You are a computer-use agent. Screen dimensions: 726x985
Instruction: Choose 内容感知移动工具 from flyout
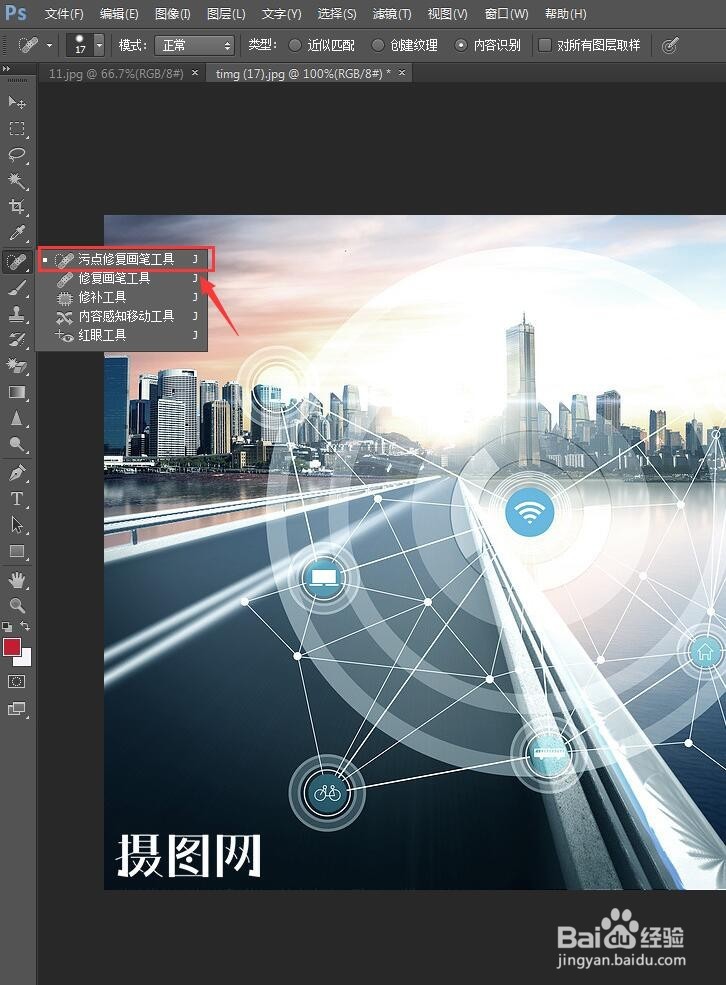click(x=122, y=316)
